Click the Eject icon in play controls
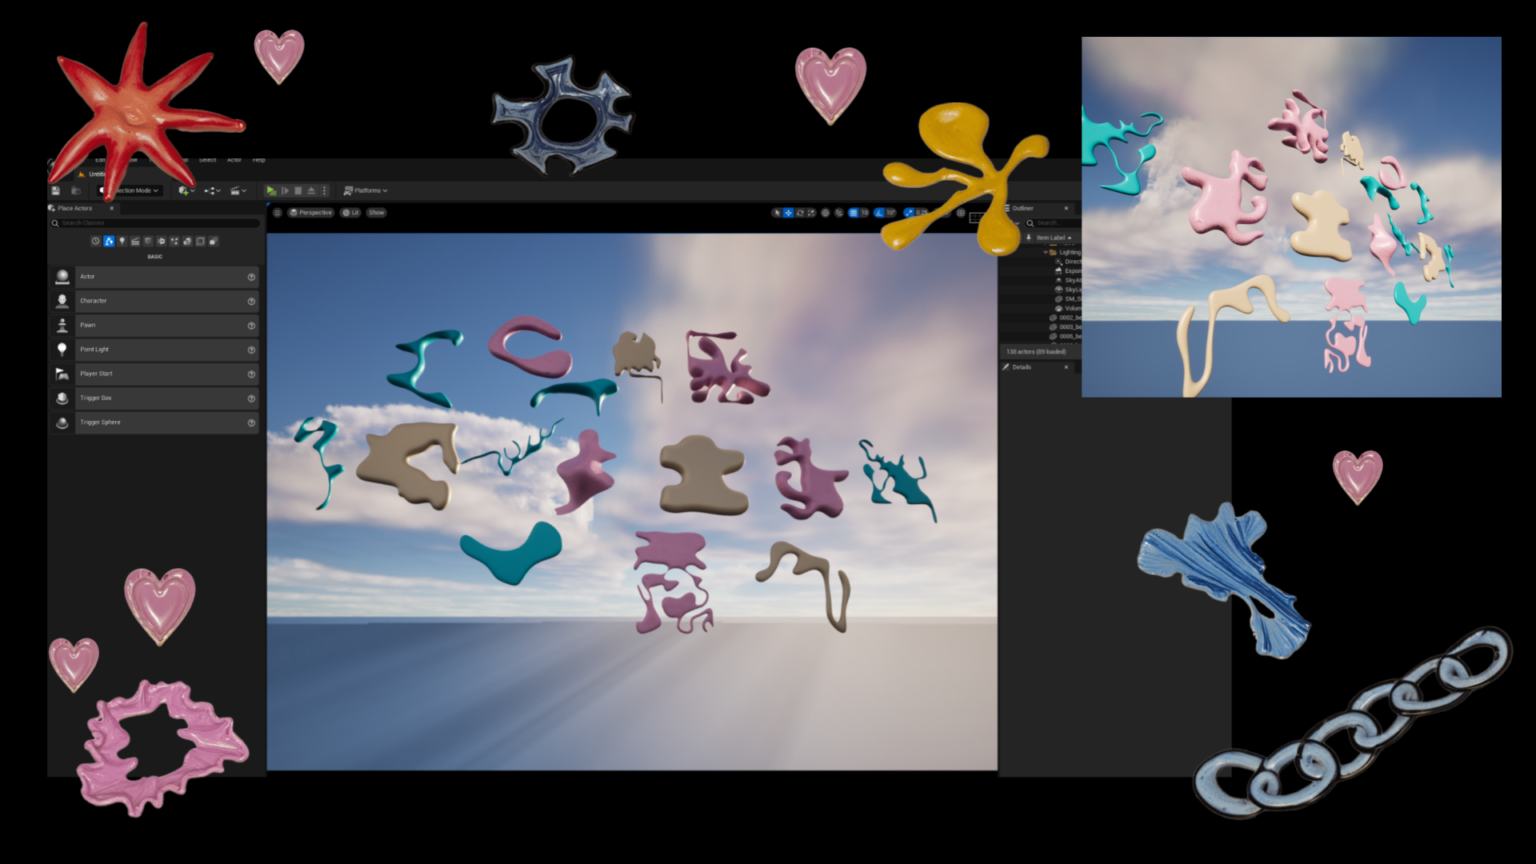1536x864 pixels. click(x=311, y=190)
